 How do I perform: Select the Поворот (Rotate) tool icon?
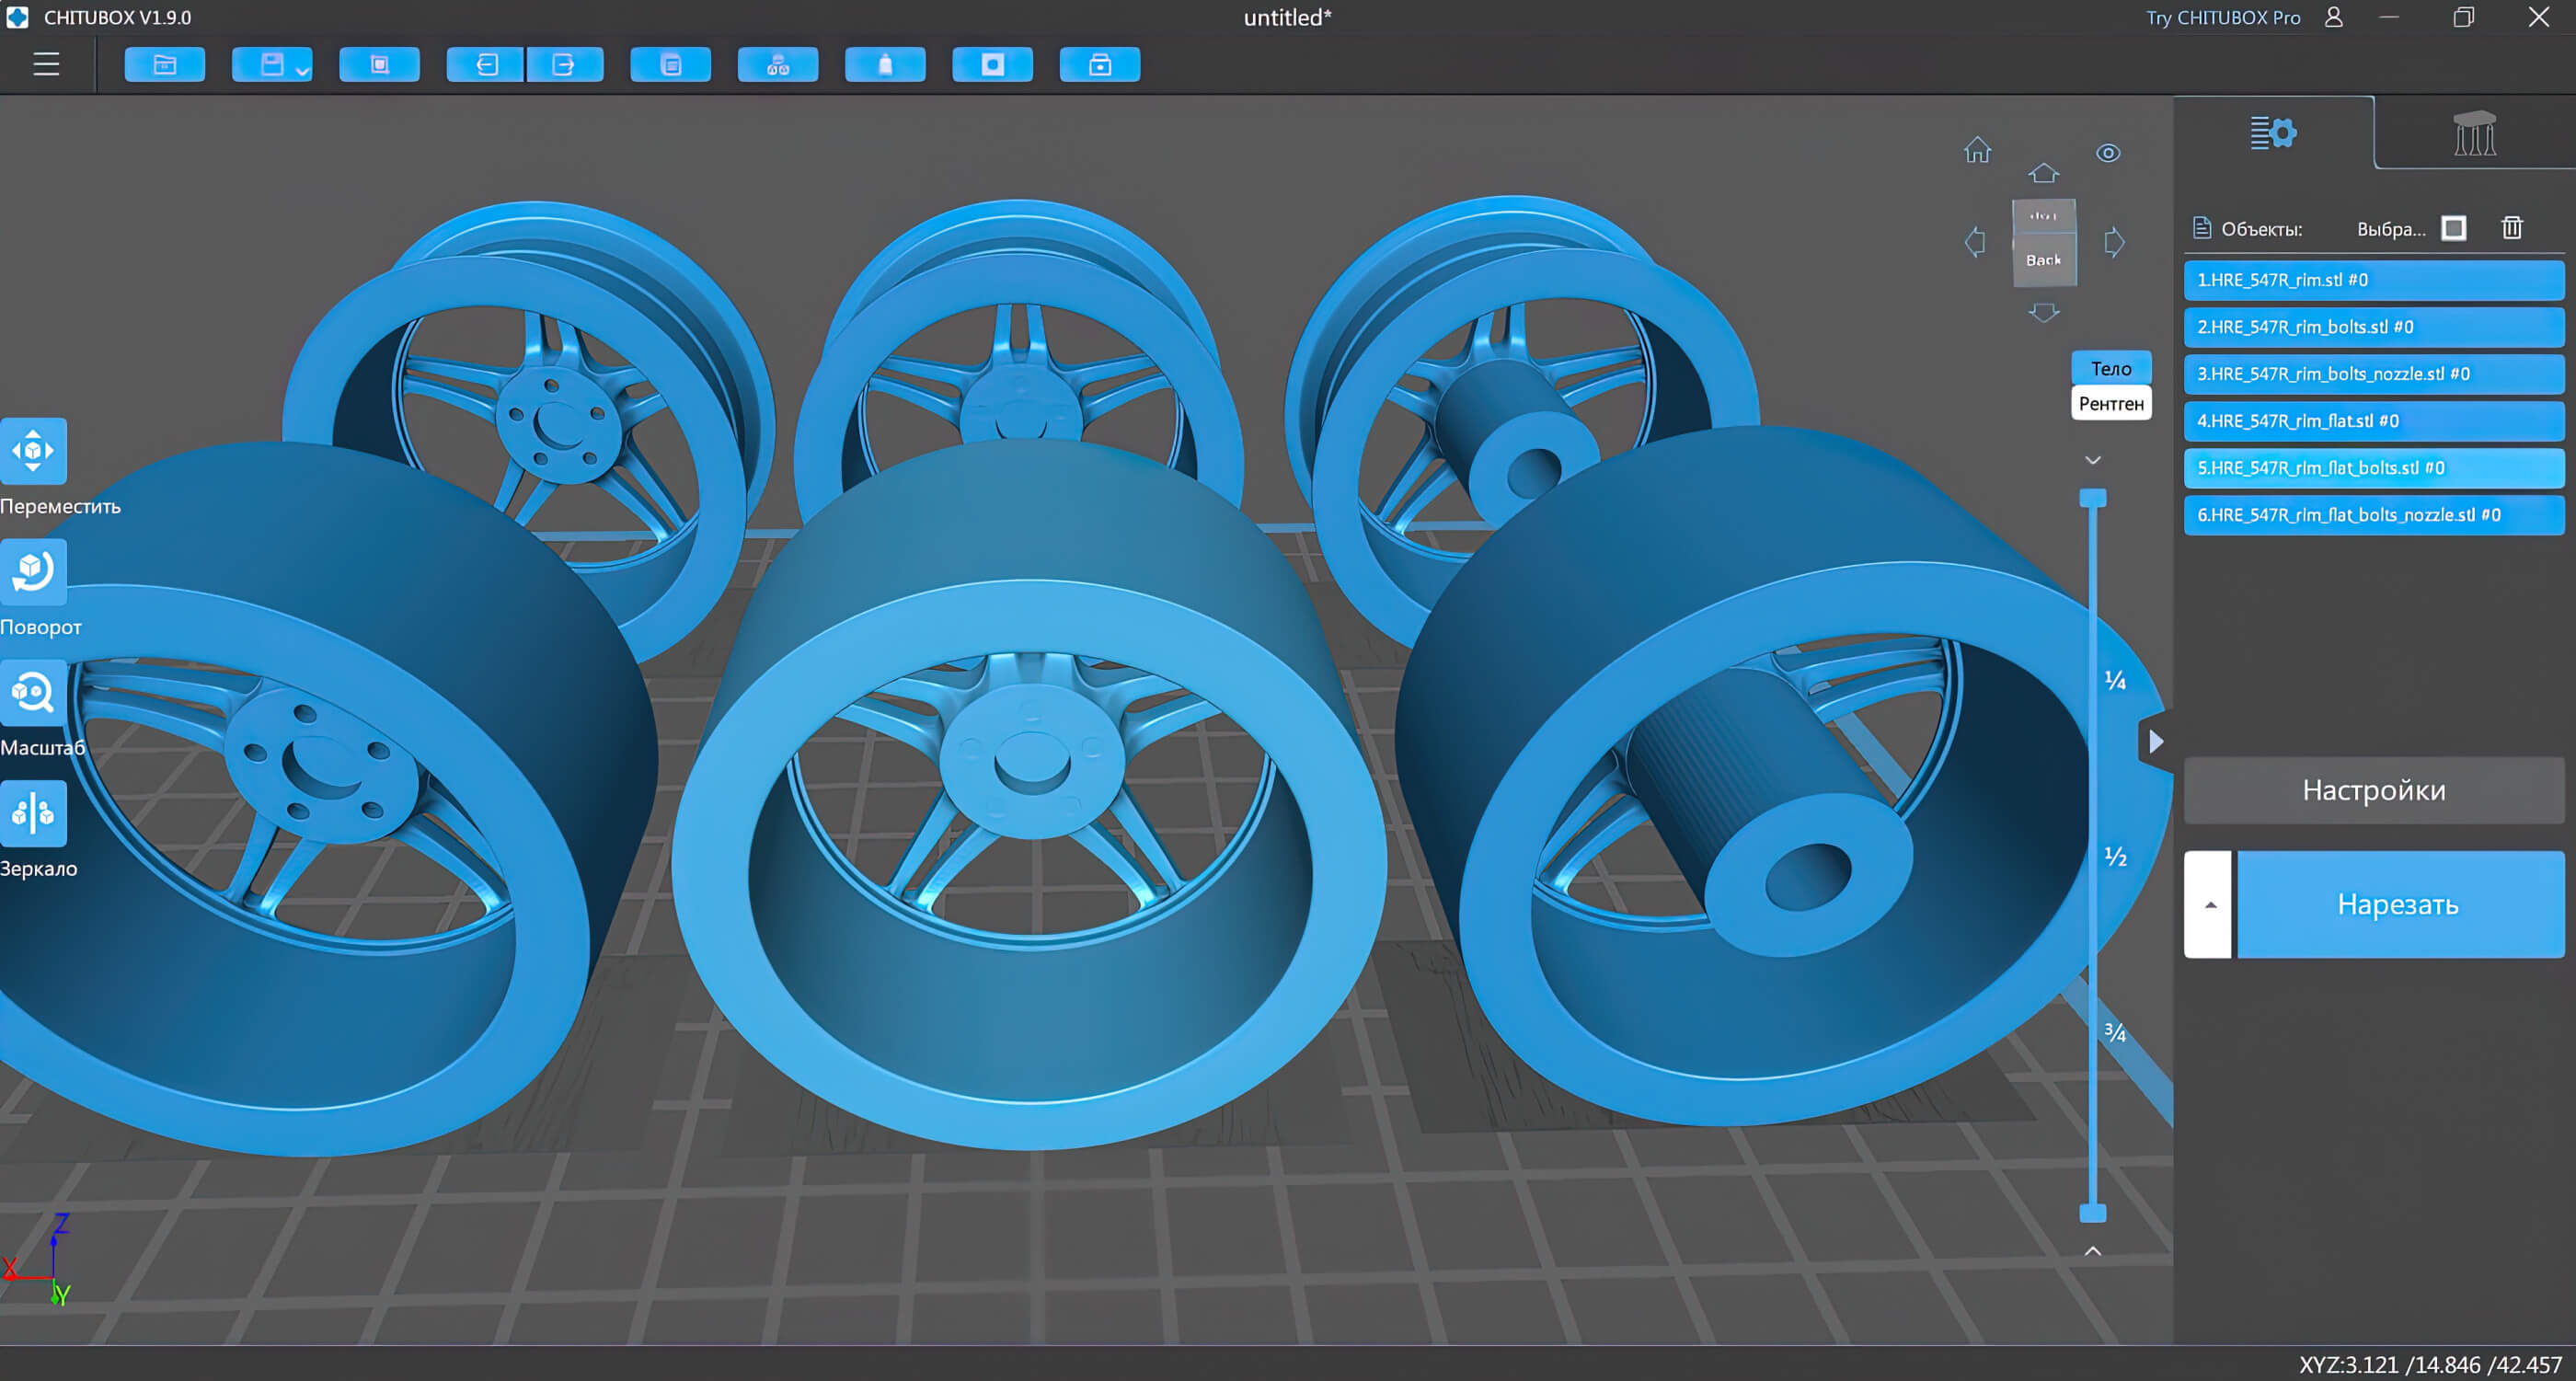tap(33, 572)
